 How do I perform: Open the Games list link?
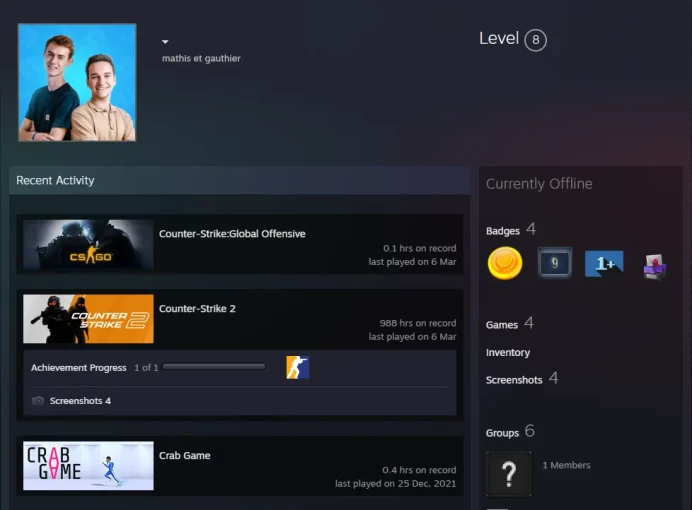502,325
